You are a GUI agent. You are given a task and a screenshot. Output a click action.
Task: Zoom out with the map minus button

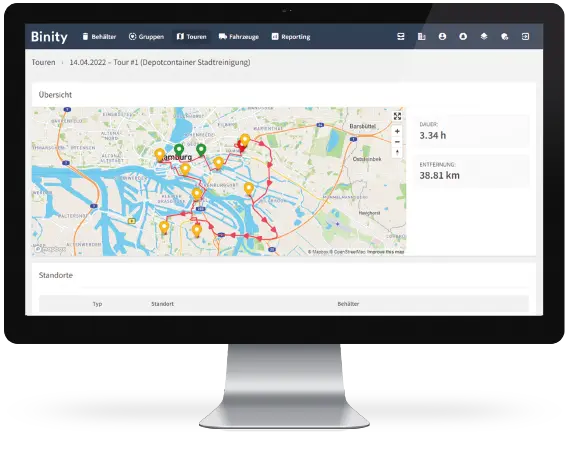click(397, 142)
